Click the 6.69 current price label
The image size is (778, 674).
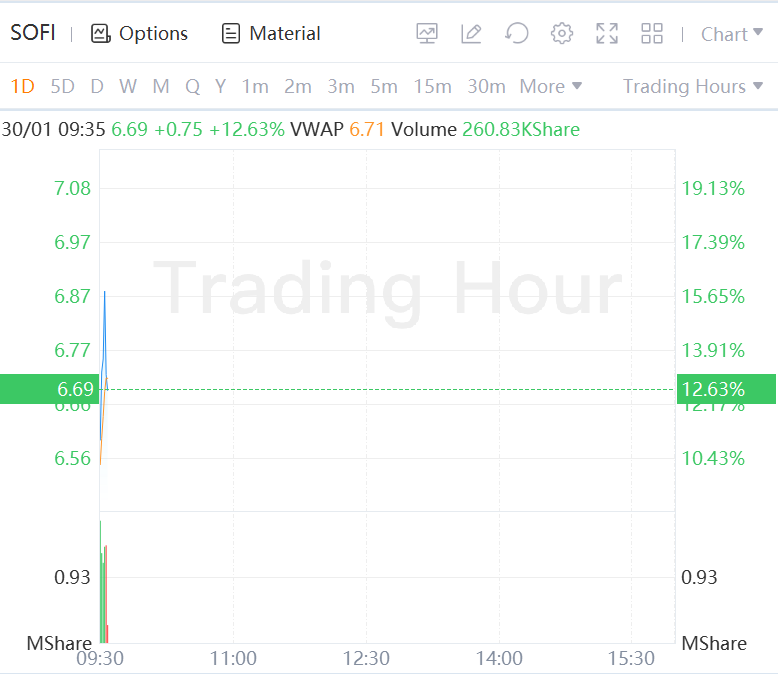pyautogui.click(x=75, y=389)
